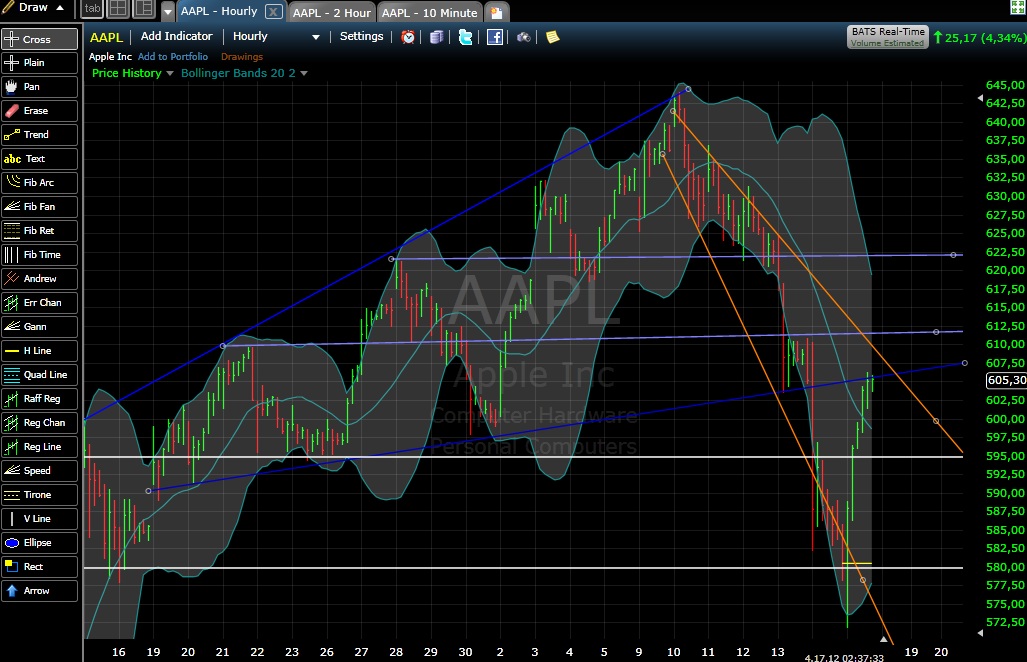Screen dimensions: 1027x662
Task: Open the yellow sticky note icon
Action: tap(552, 36)
